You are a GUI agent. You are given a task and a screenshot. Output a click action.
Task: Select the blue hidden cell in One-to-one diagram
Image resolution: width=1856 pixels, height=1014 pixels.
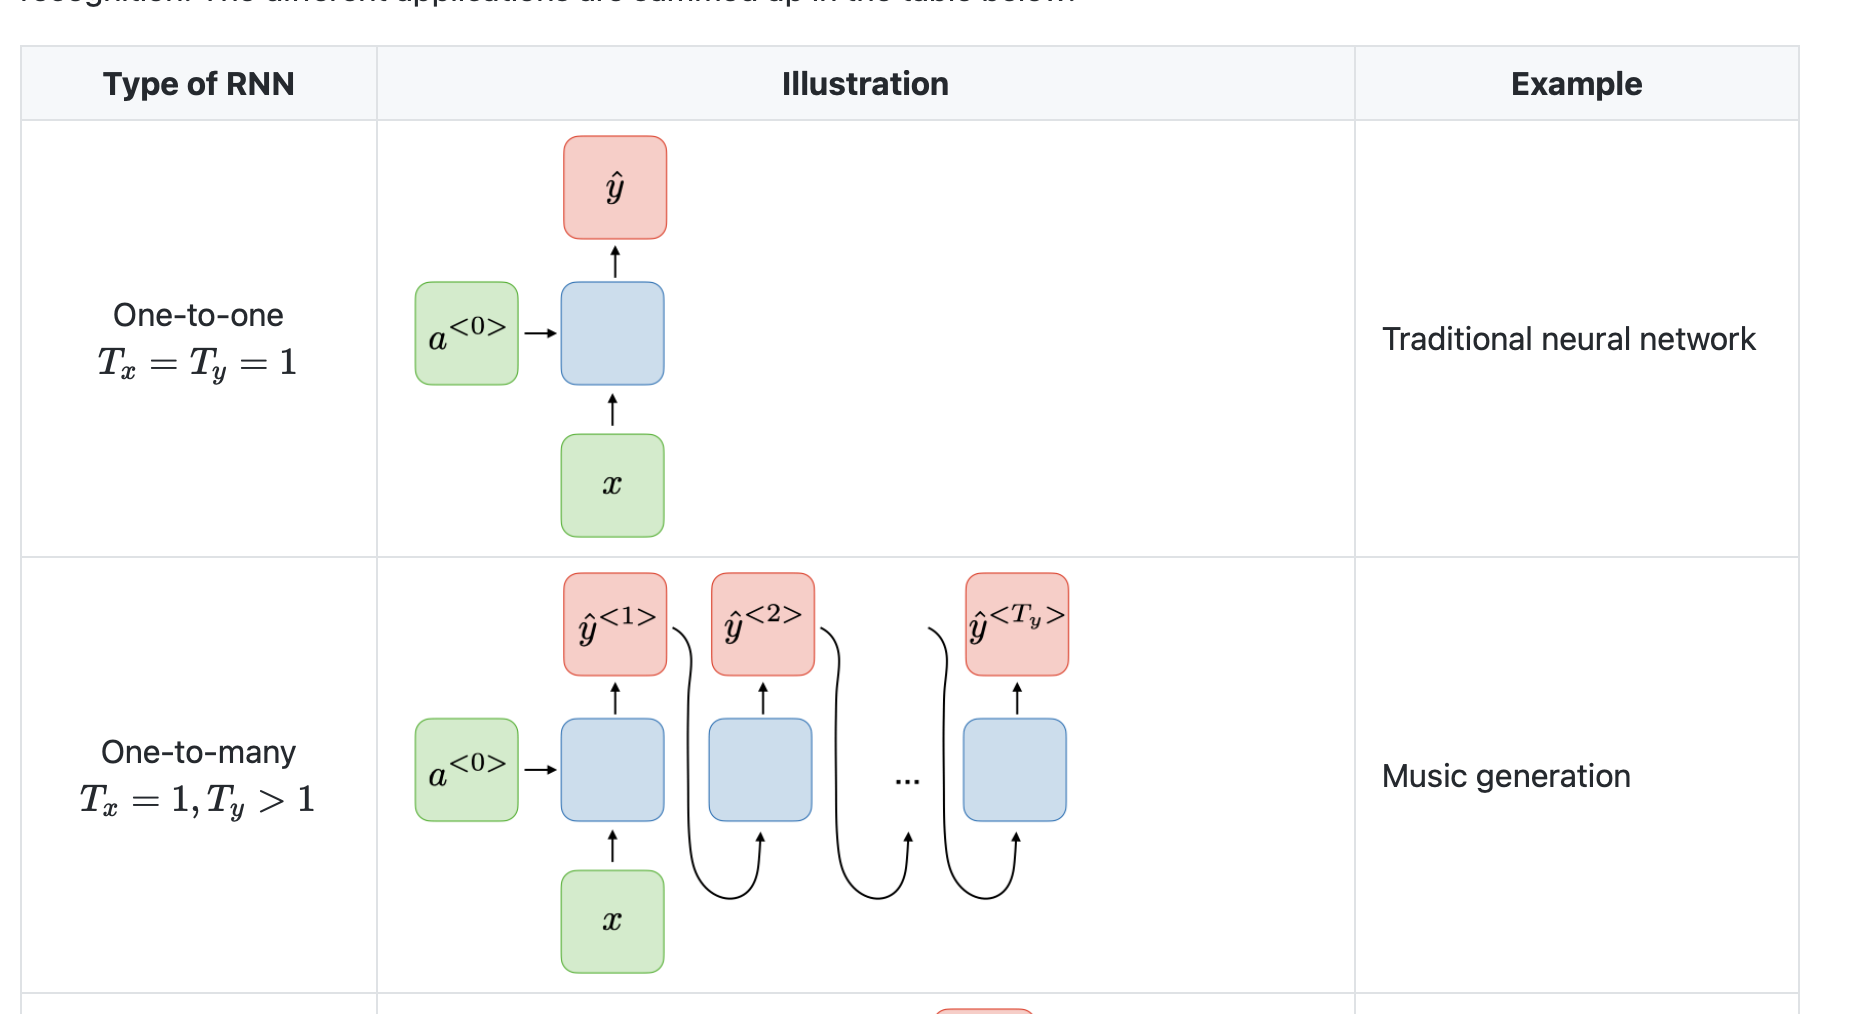coord(612,333)
